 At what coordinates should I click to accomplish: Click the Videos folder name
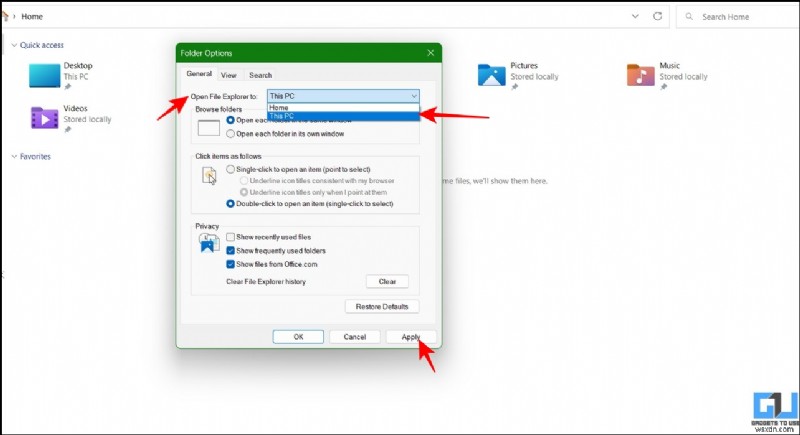tap(76, 108)
